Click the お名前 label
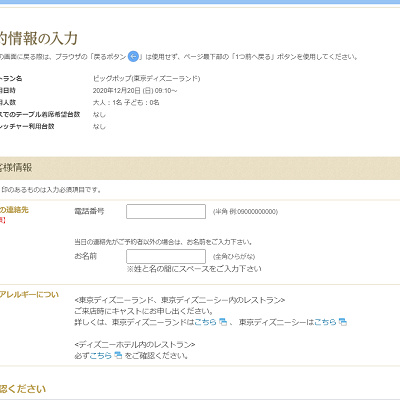 [x=85, y=256]
